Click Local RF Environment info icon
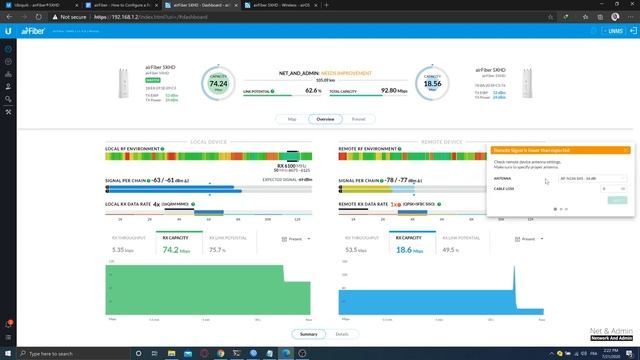 [x=162, y=149]
